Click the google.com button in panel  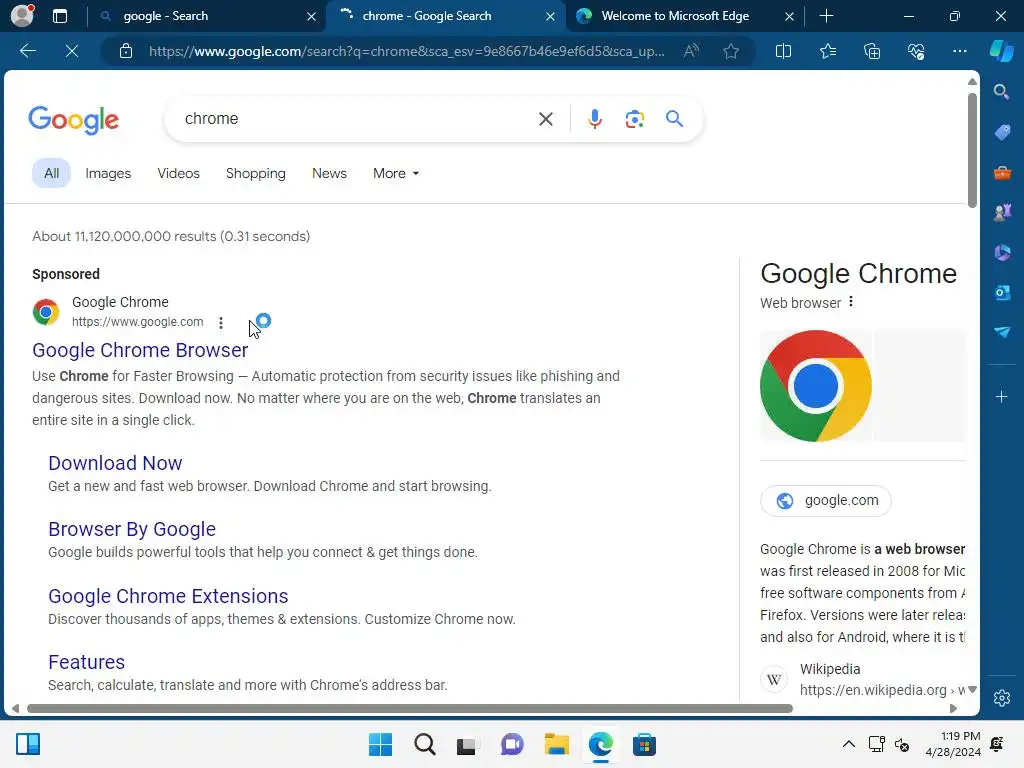825,501
